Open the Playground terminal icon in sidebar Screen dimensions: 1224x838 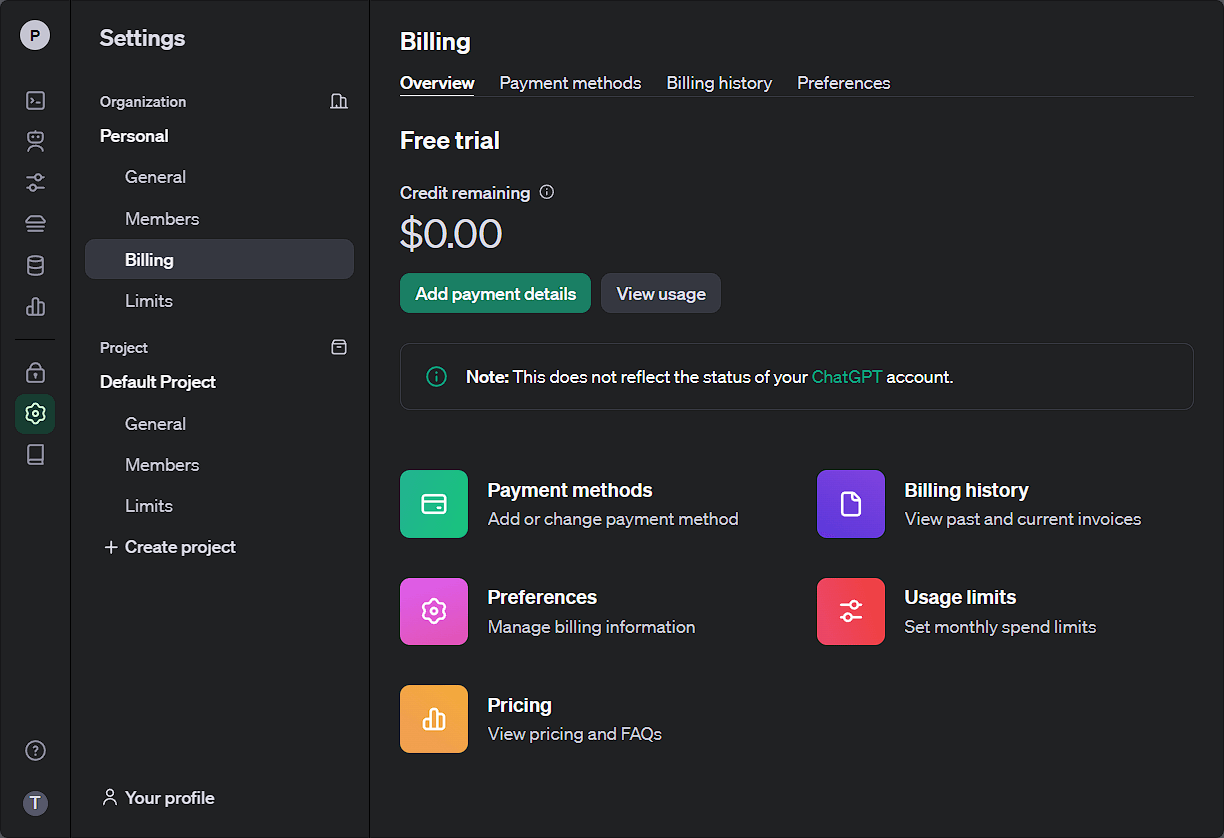point(35,100)
